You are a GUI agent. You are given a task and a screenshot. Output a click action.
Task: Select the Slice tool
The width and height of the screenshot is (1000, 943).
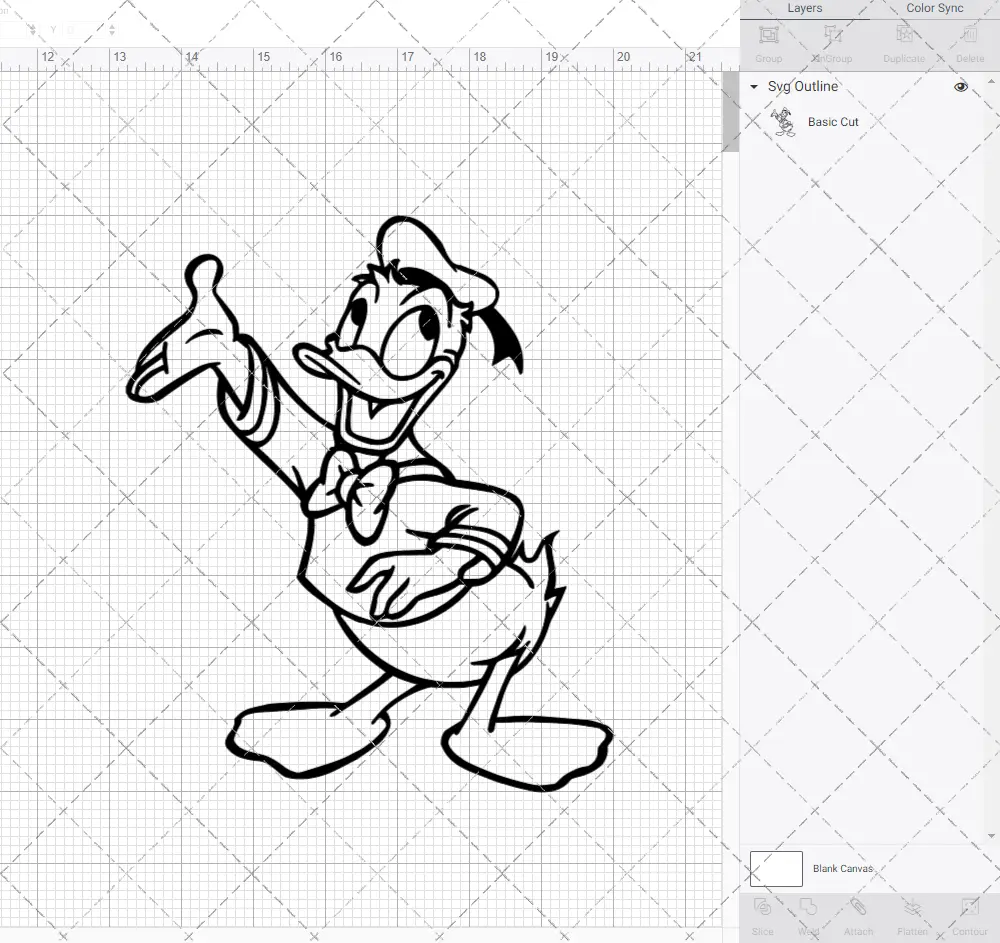point(763,915)
